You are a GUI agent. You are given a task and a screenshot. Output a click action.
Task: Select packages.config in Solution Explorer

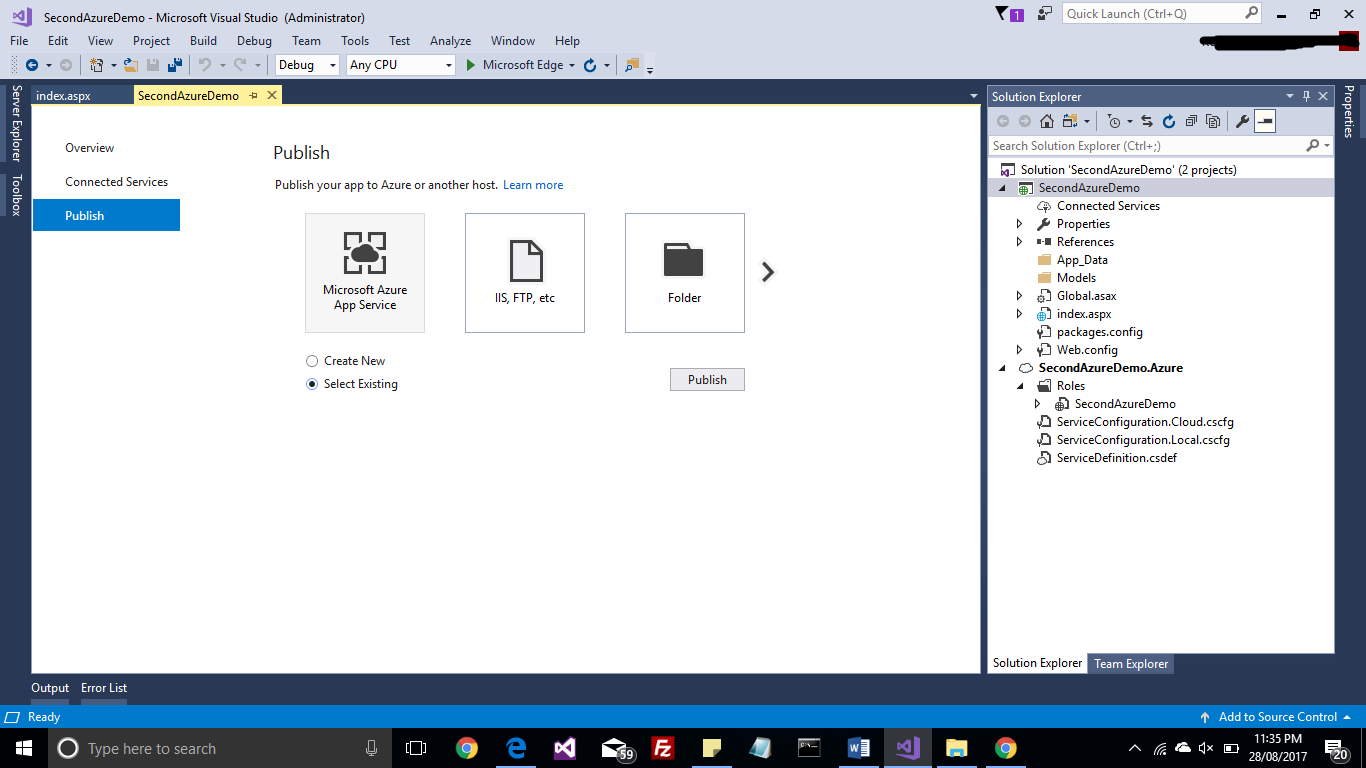pos(1099,332)
